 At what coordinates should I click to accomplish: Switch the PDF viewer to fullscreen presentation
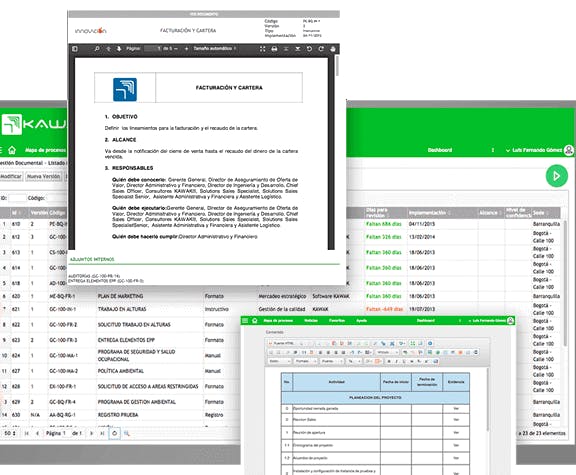[x=262, y=49]
